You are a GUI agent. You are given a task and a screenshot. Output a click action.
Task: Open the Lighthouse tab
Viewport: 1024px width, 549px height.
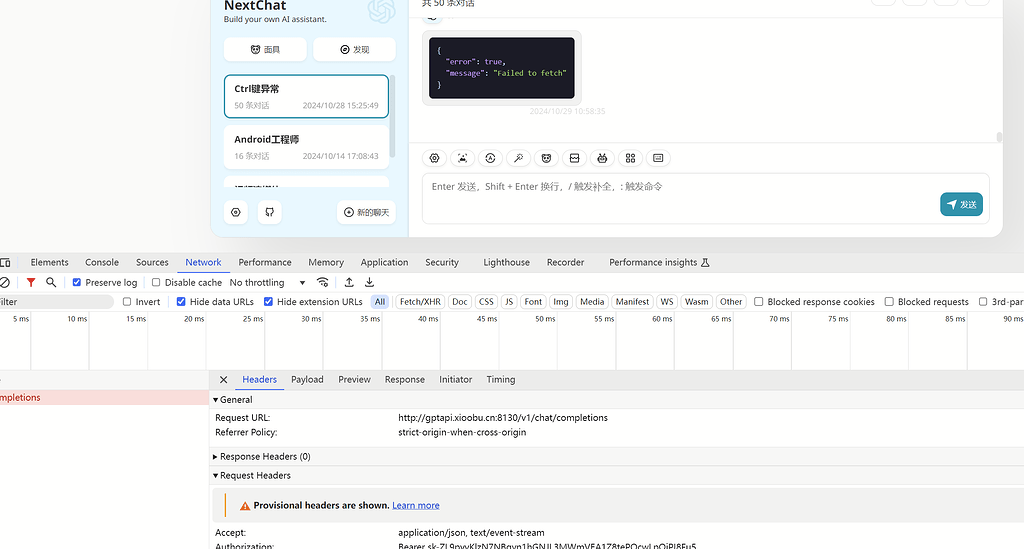[506, 262]
